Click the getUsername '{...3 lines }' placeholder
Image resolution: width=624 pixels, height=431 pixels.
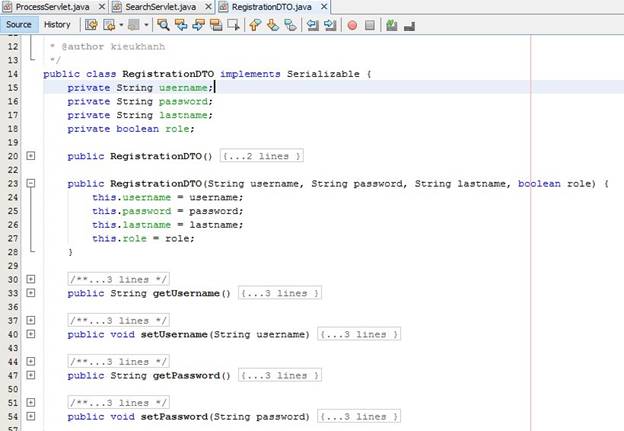click(280, 293)
